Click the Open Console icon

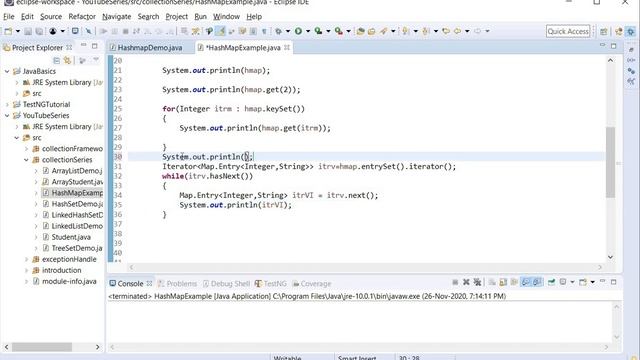coord(582,282)
